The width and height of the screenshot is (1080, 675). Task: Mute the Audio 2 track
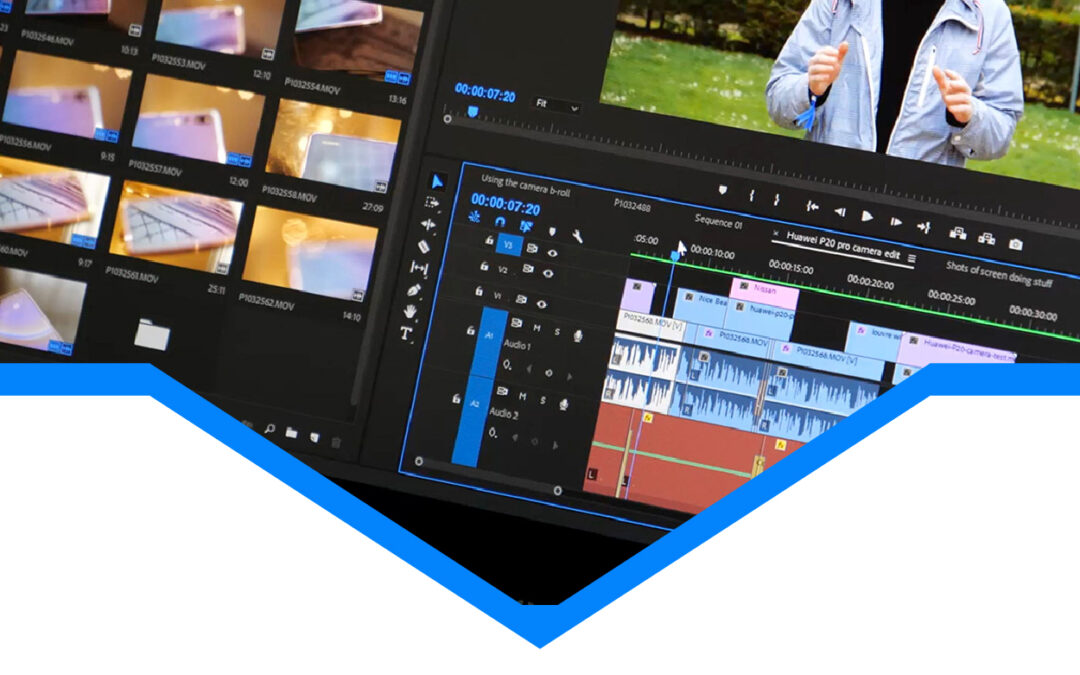pyautogui.click(x=523, y=396)
